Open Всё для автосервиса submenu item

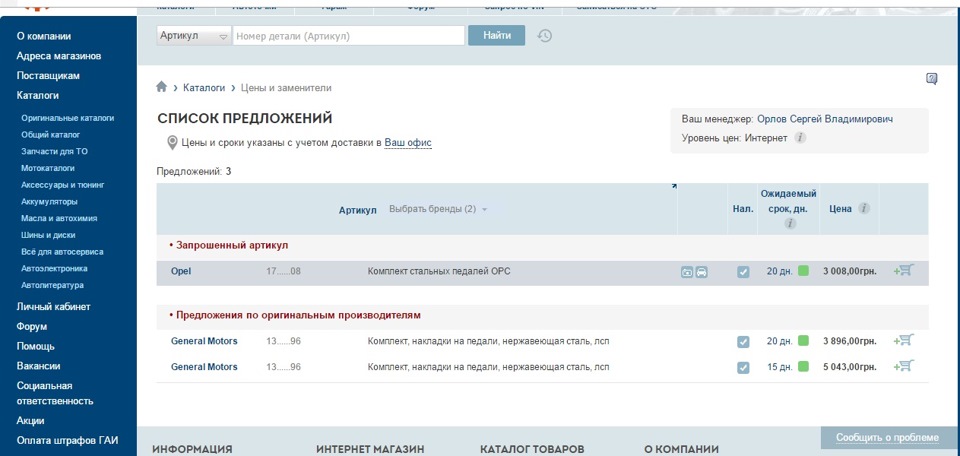click(x=62, y=252)
